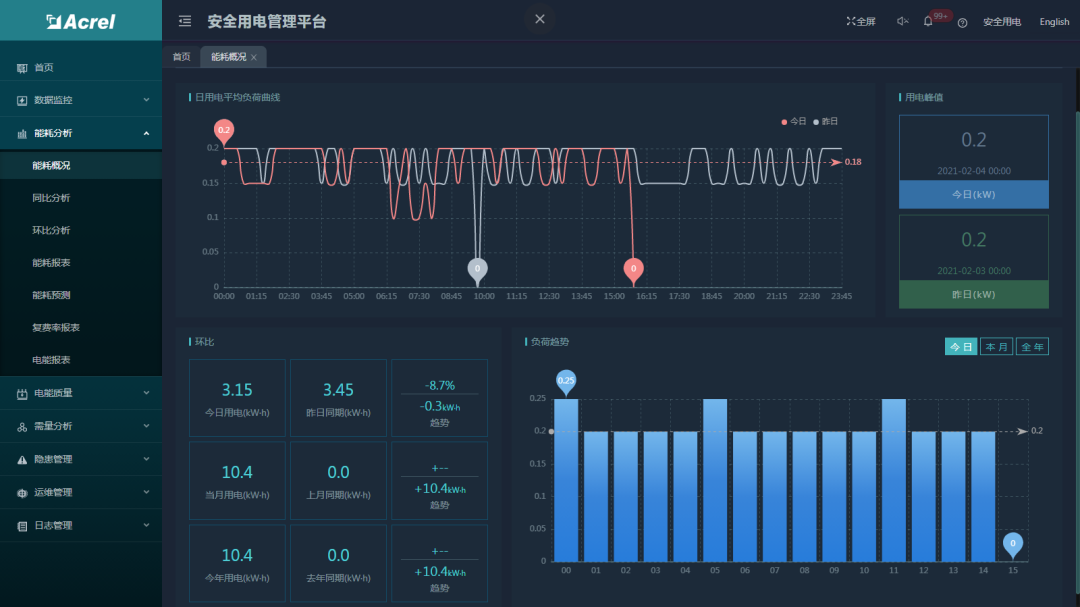Select the 全年 load trend range

click(1033, 347)
